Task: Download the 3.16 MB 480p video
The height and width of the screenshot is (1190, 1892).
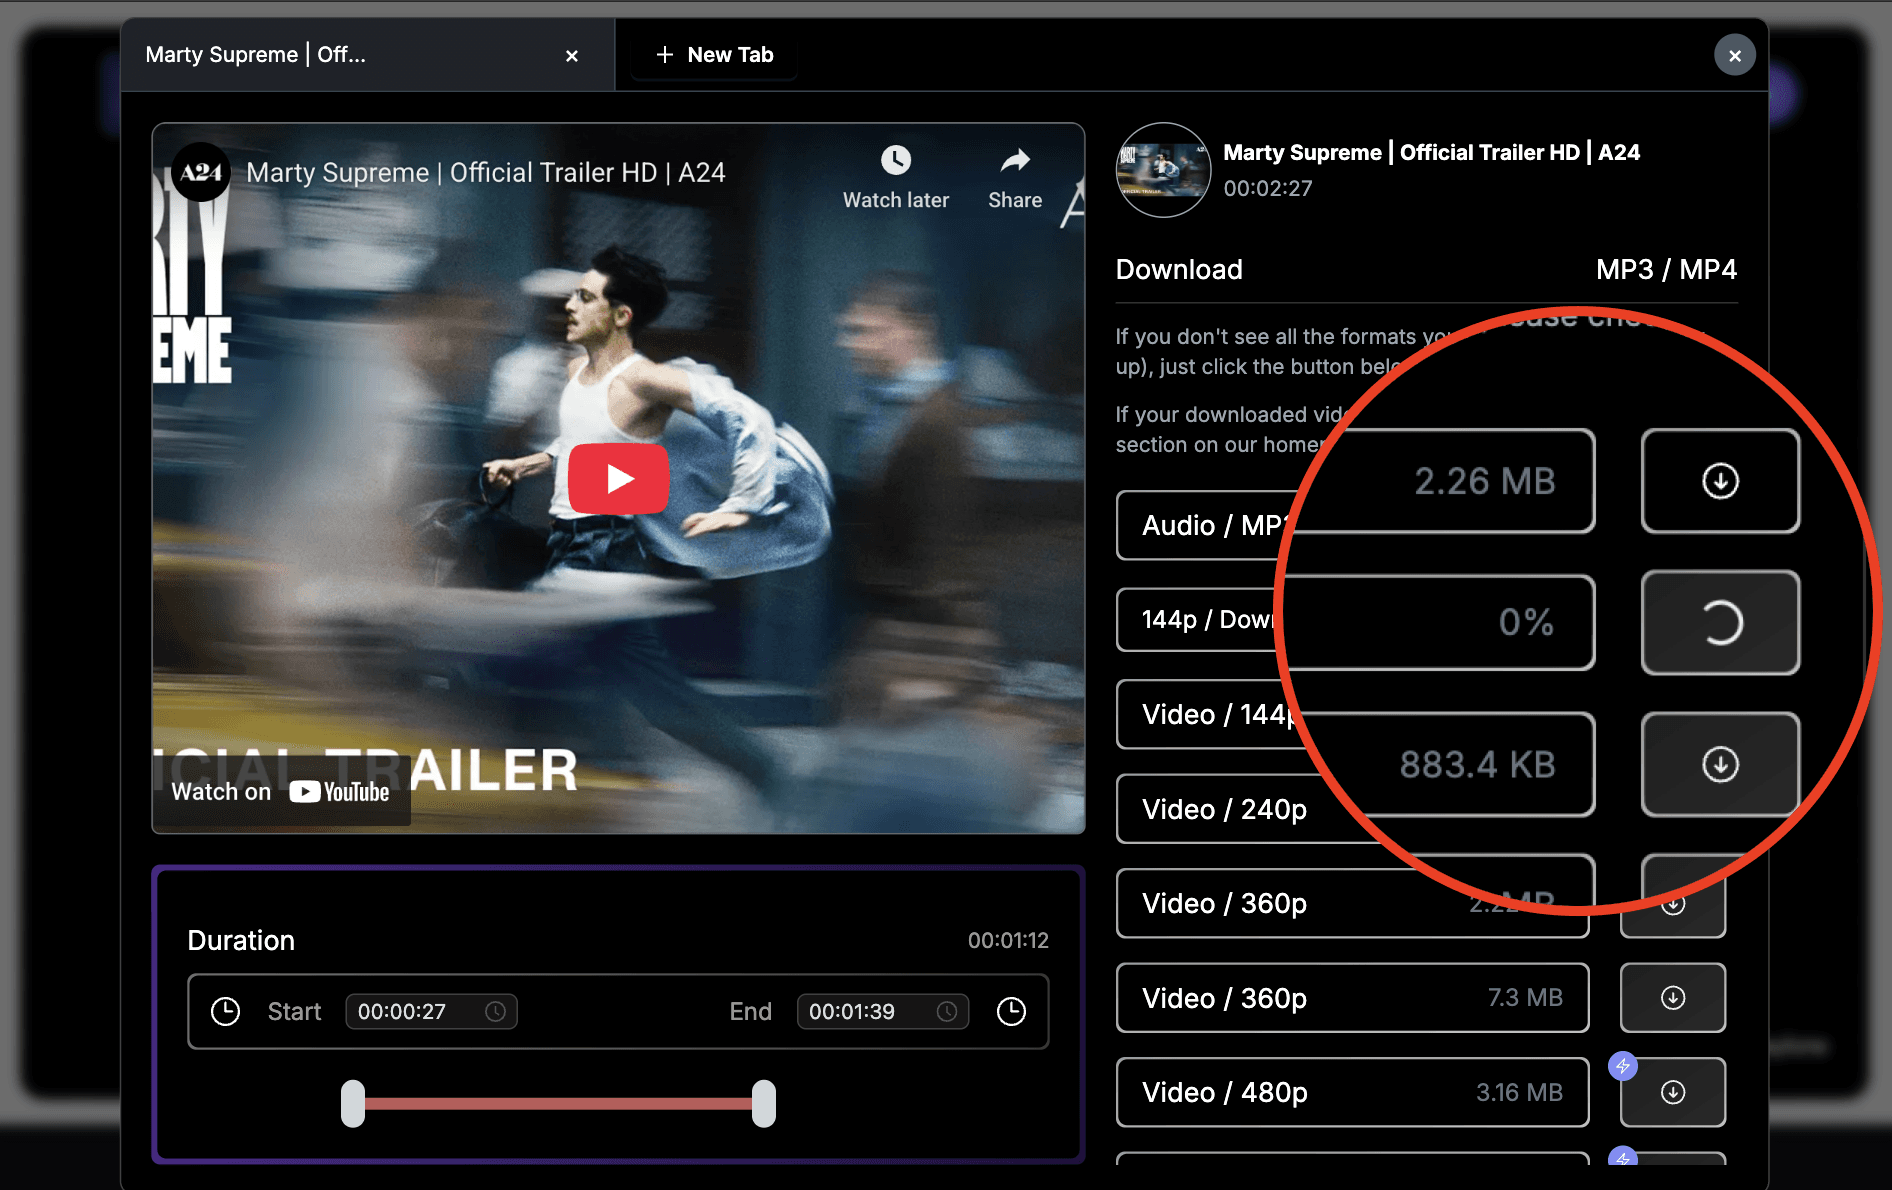Action: point(1673,1092)
